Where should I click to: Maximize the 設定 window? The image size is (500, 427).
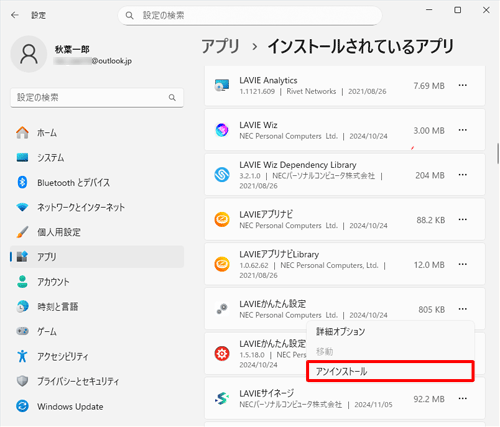458,10
